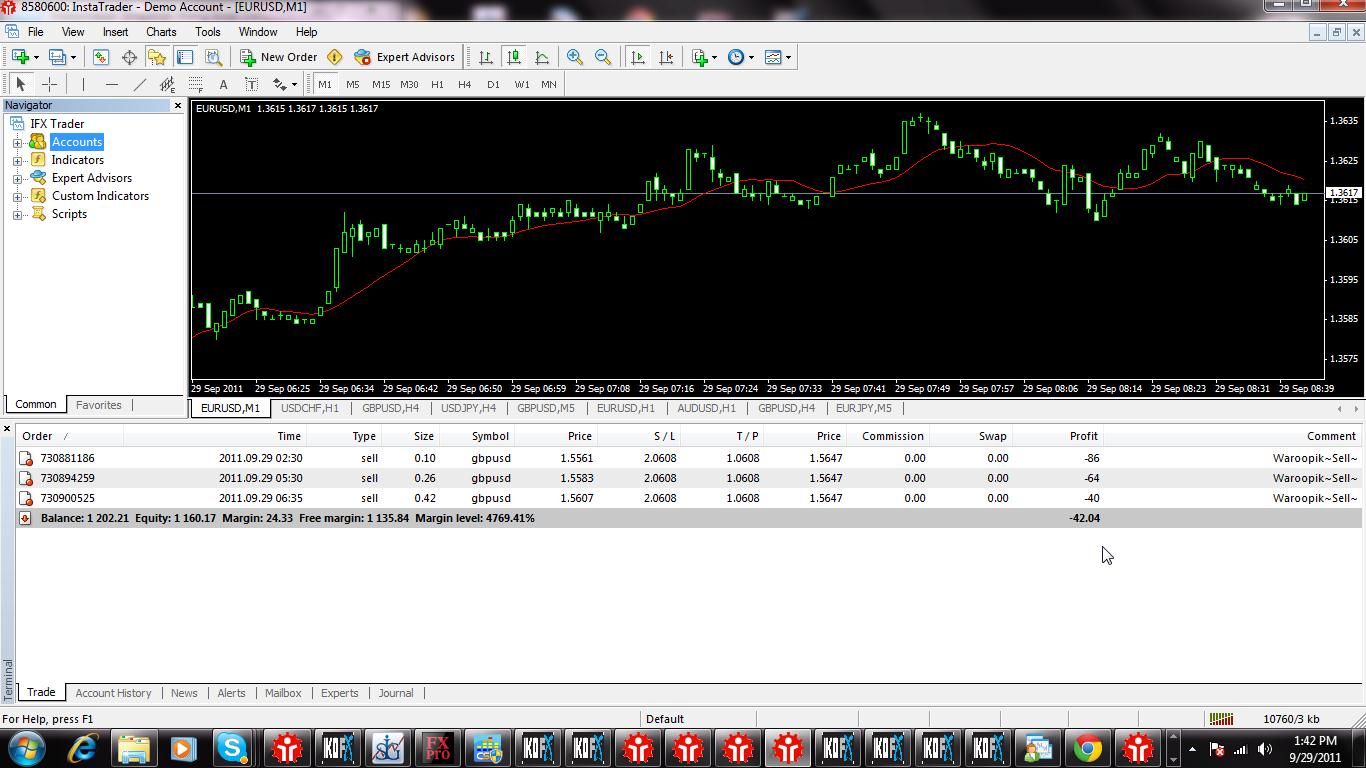1366x768 pixels.
Task: Click the Expert Advisors button
Action: pos(405,57)
